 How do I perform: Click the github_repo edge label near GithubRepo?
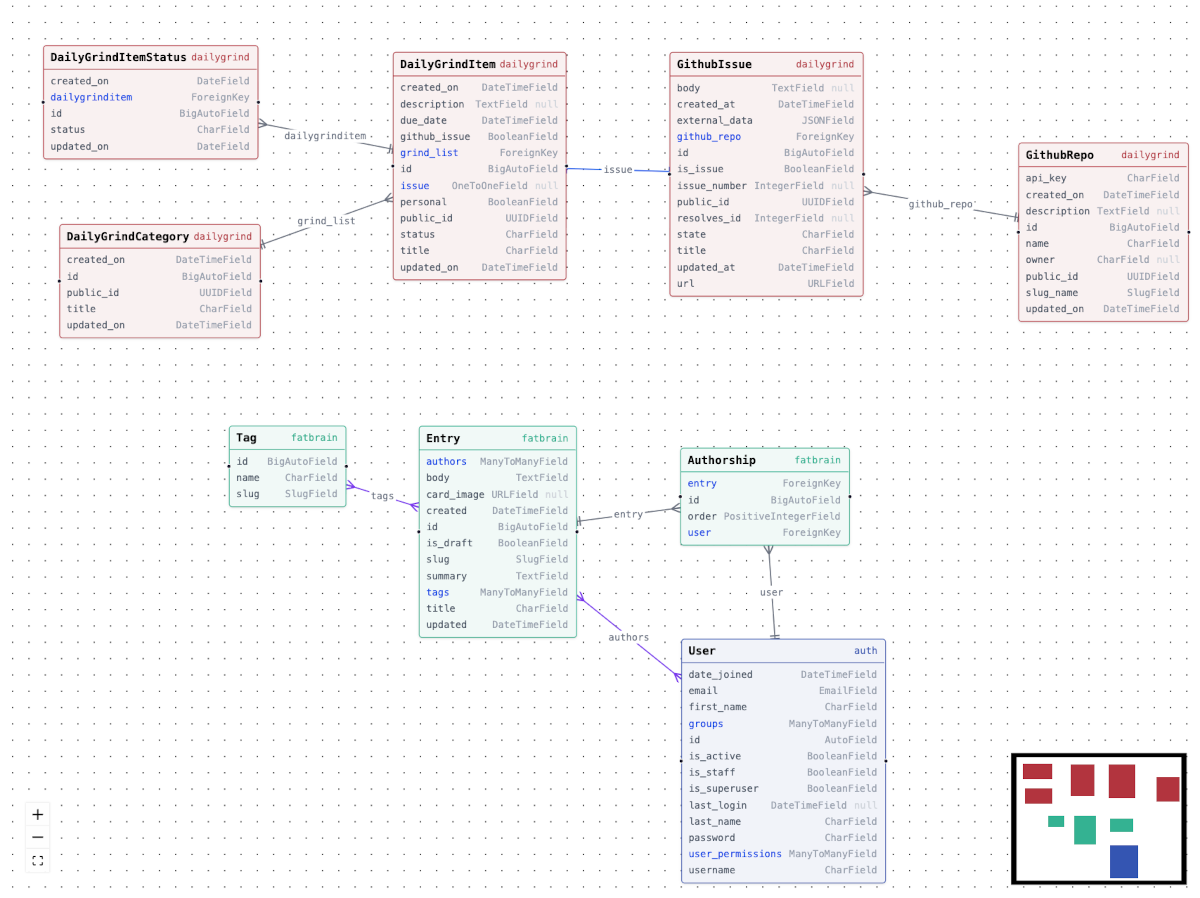(941, 203)
